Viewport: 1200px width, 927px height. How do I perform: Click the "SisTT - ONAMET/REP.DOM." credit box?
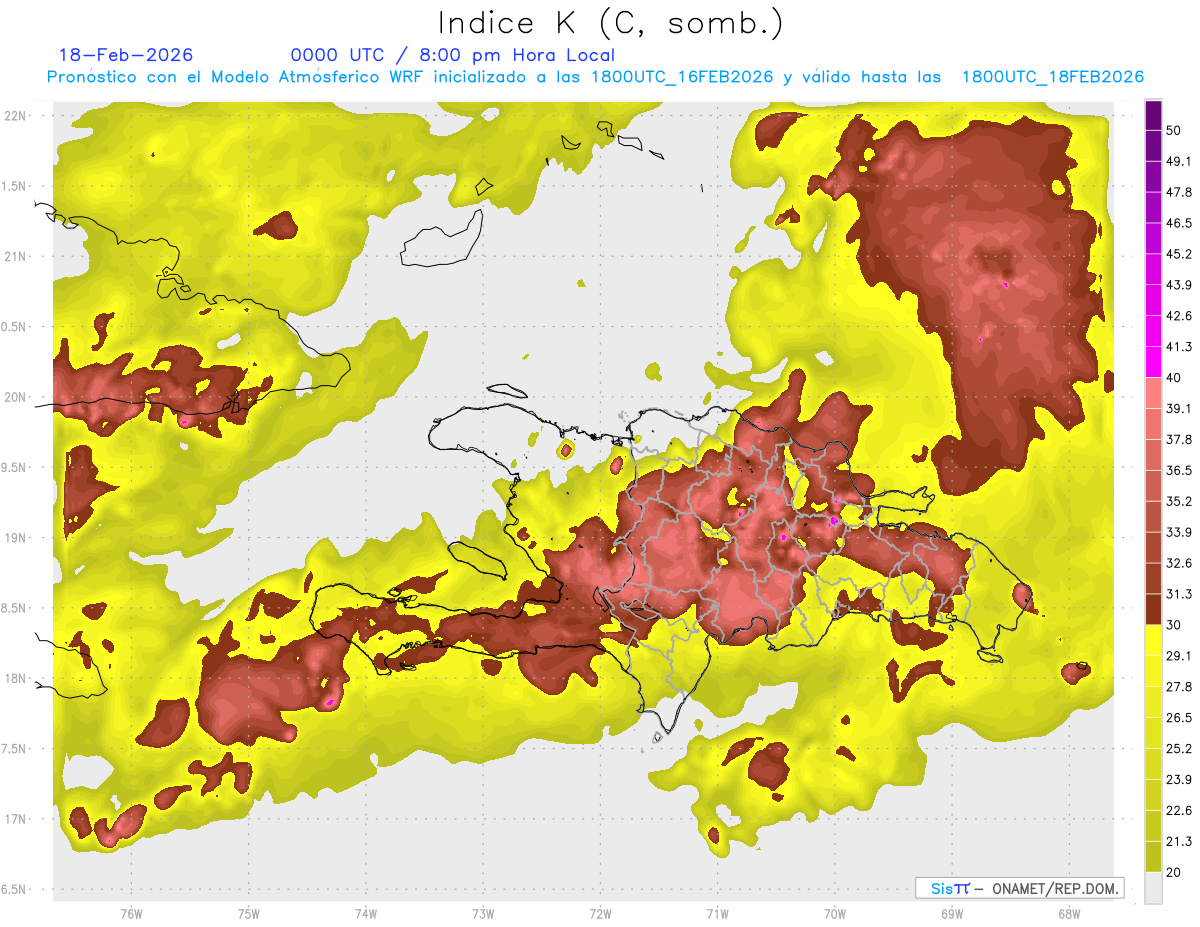click(1019, 888)
